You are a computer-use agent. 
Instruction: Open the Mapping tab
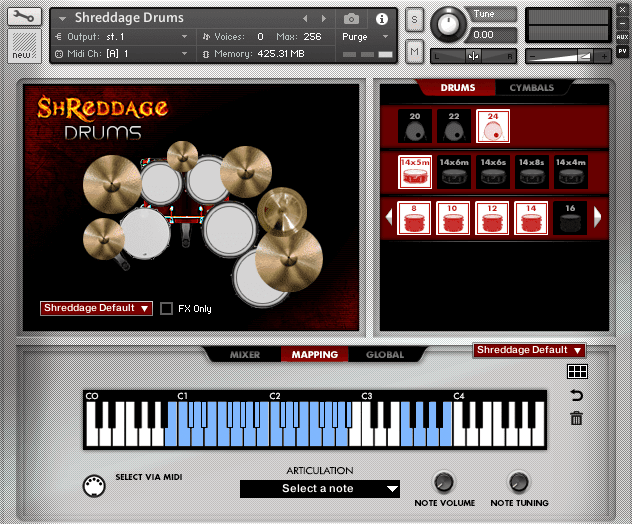click(x=315, y=355)
